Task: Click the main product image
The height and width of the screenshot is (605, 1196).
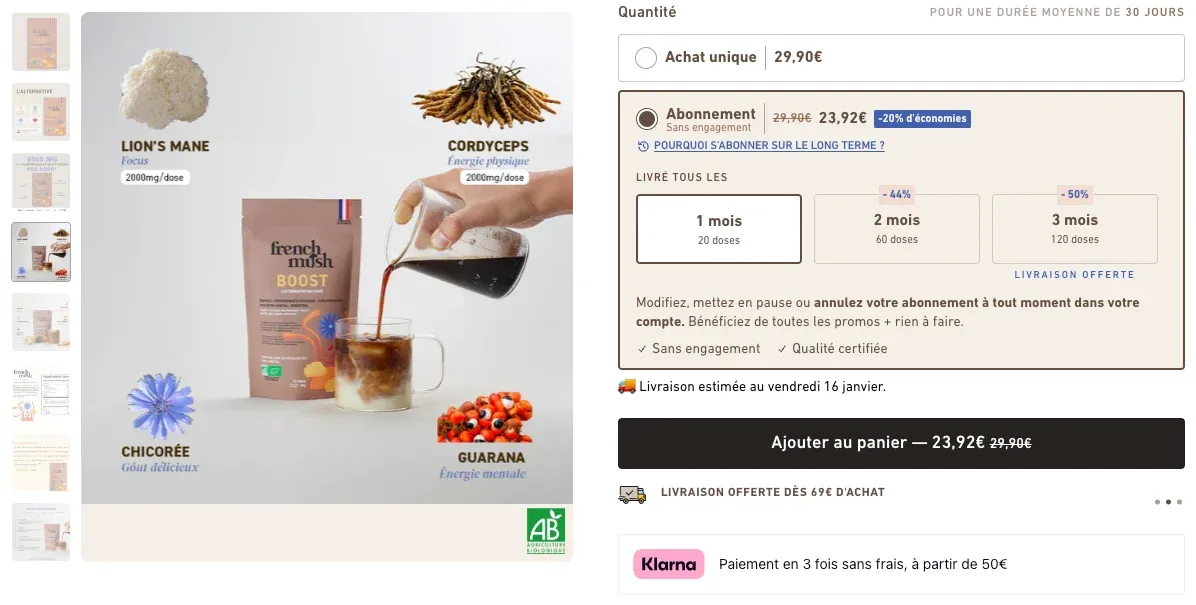Action: [326, 287]
